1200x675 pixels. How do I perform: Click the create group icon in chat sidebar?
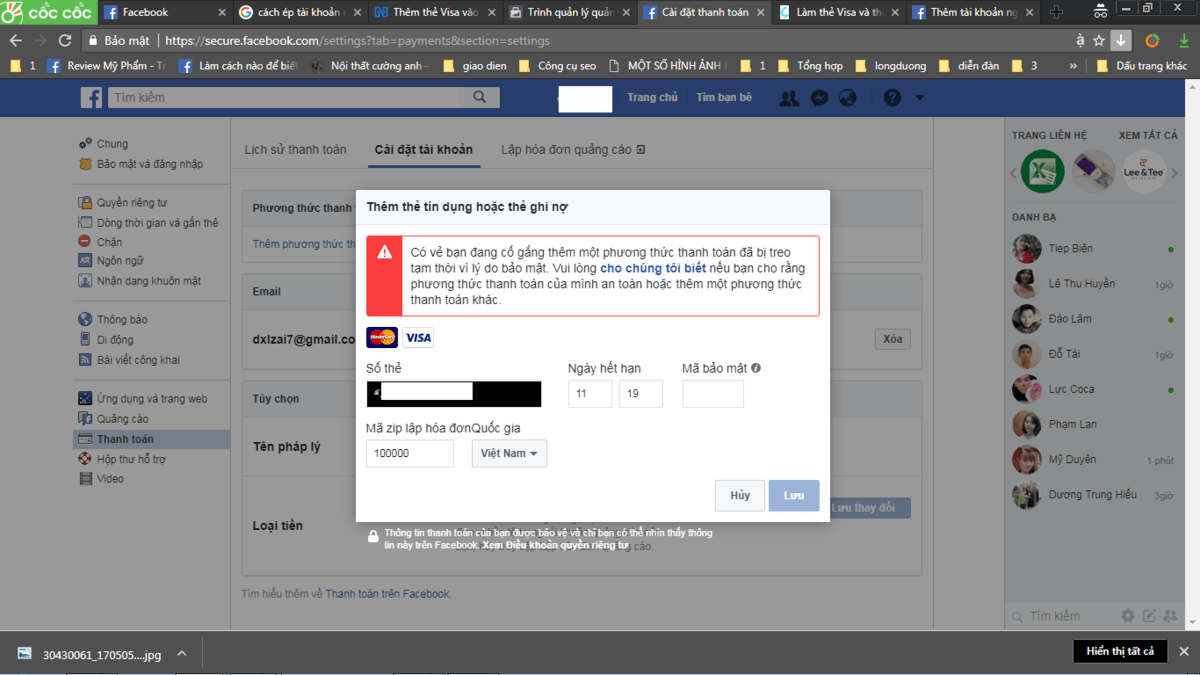click(x=1170, y=616)
